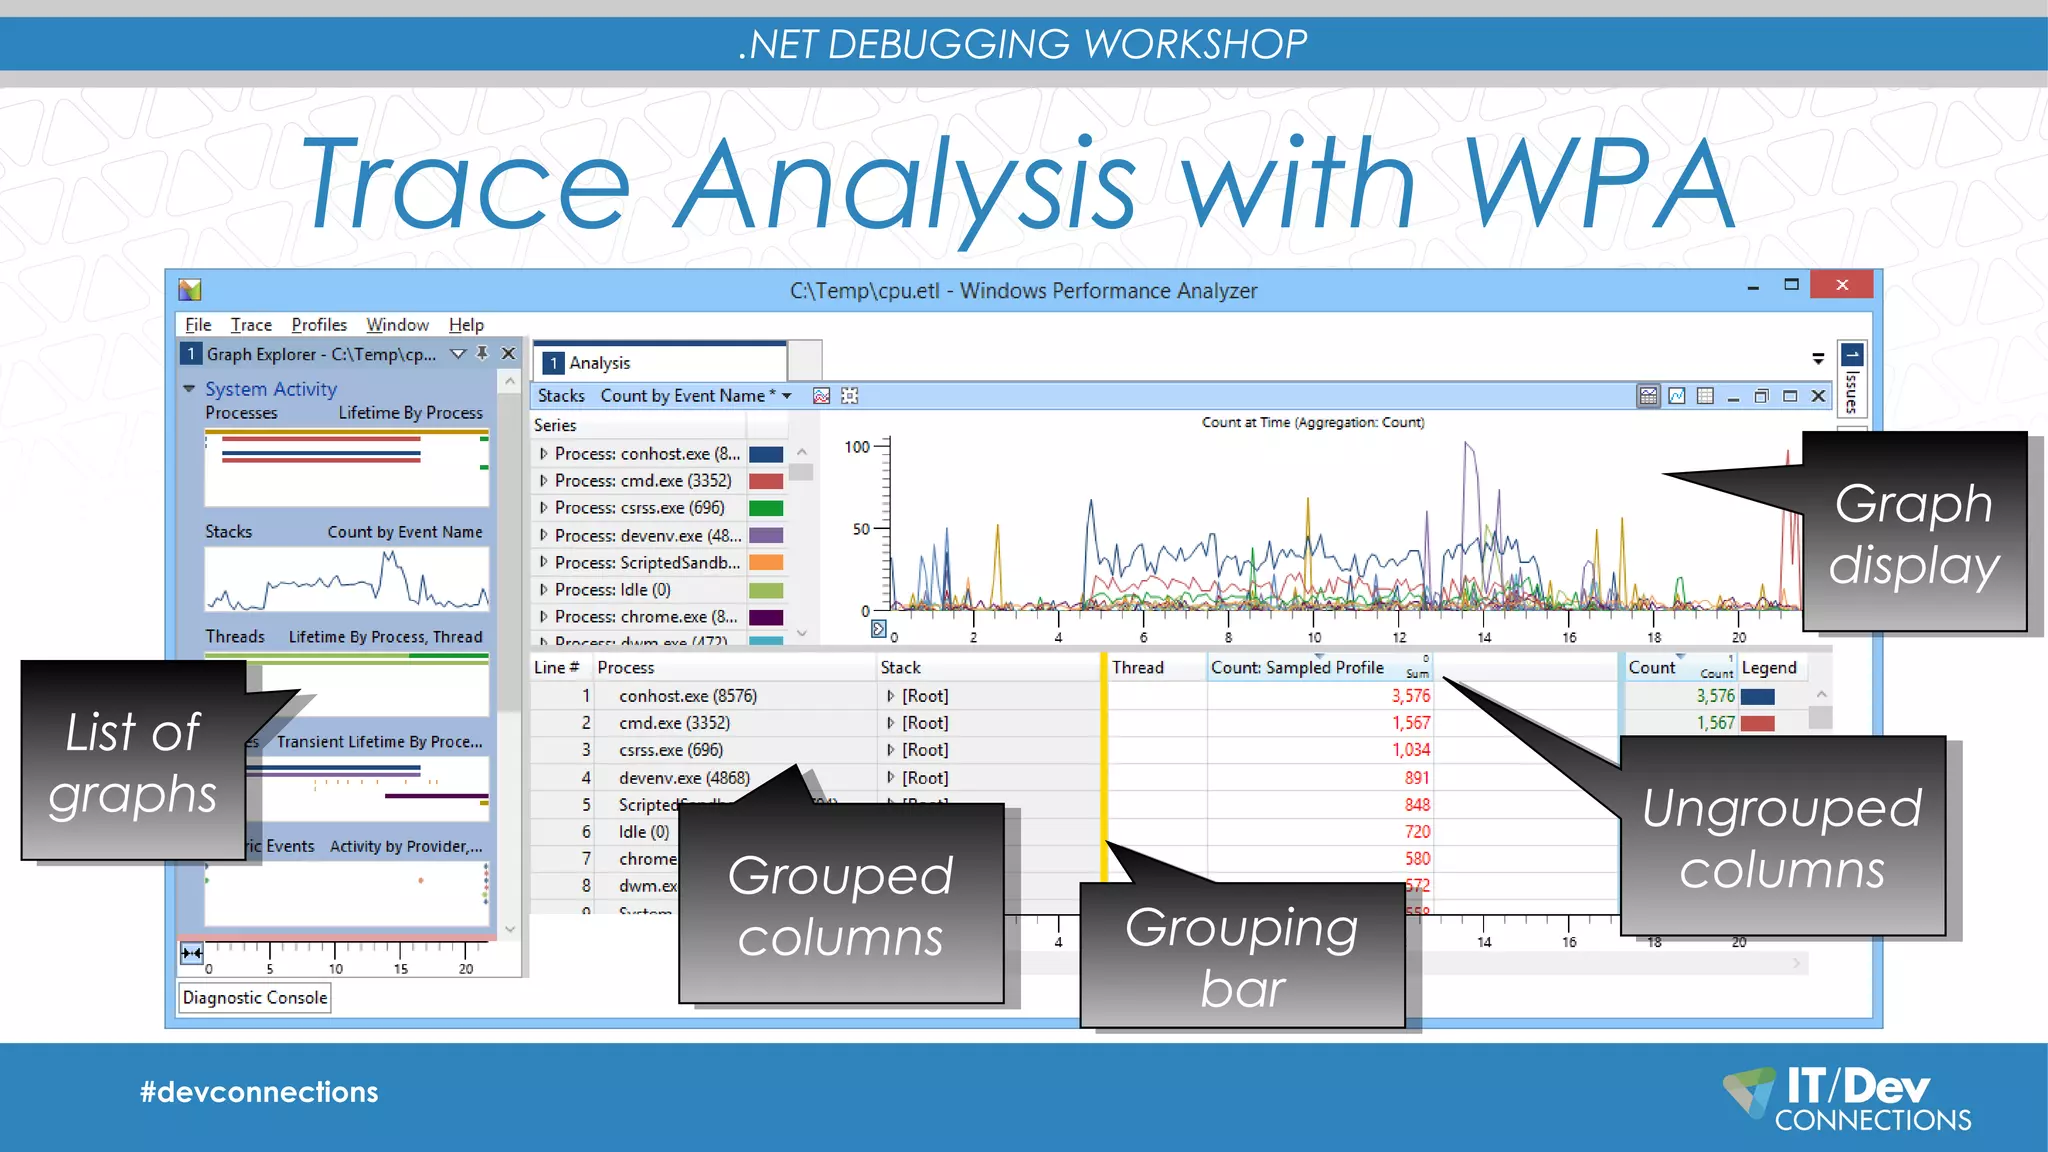Screen dimensions: 2048x1152
Task: Close the Stacks graph panel
Action: tap(1818, 396)
